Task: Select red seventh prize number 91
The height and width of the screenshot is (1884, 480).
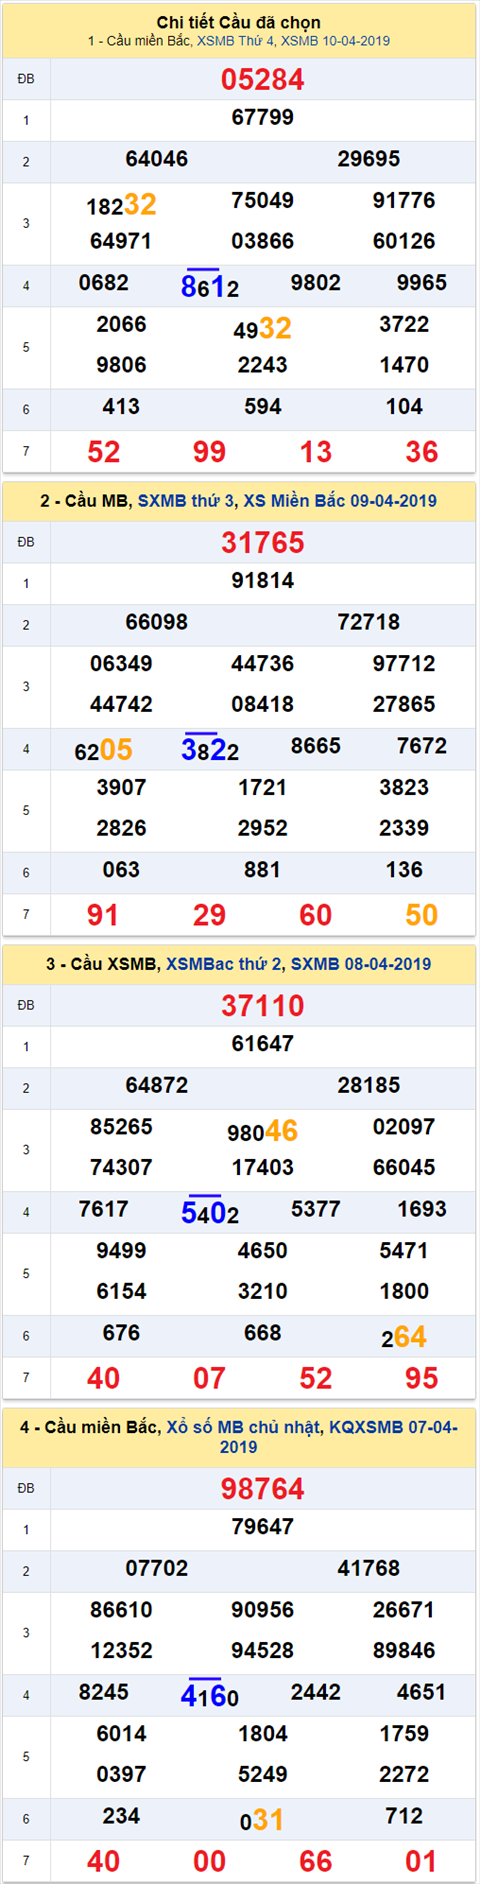Action: pos(103,915)
